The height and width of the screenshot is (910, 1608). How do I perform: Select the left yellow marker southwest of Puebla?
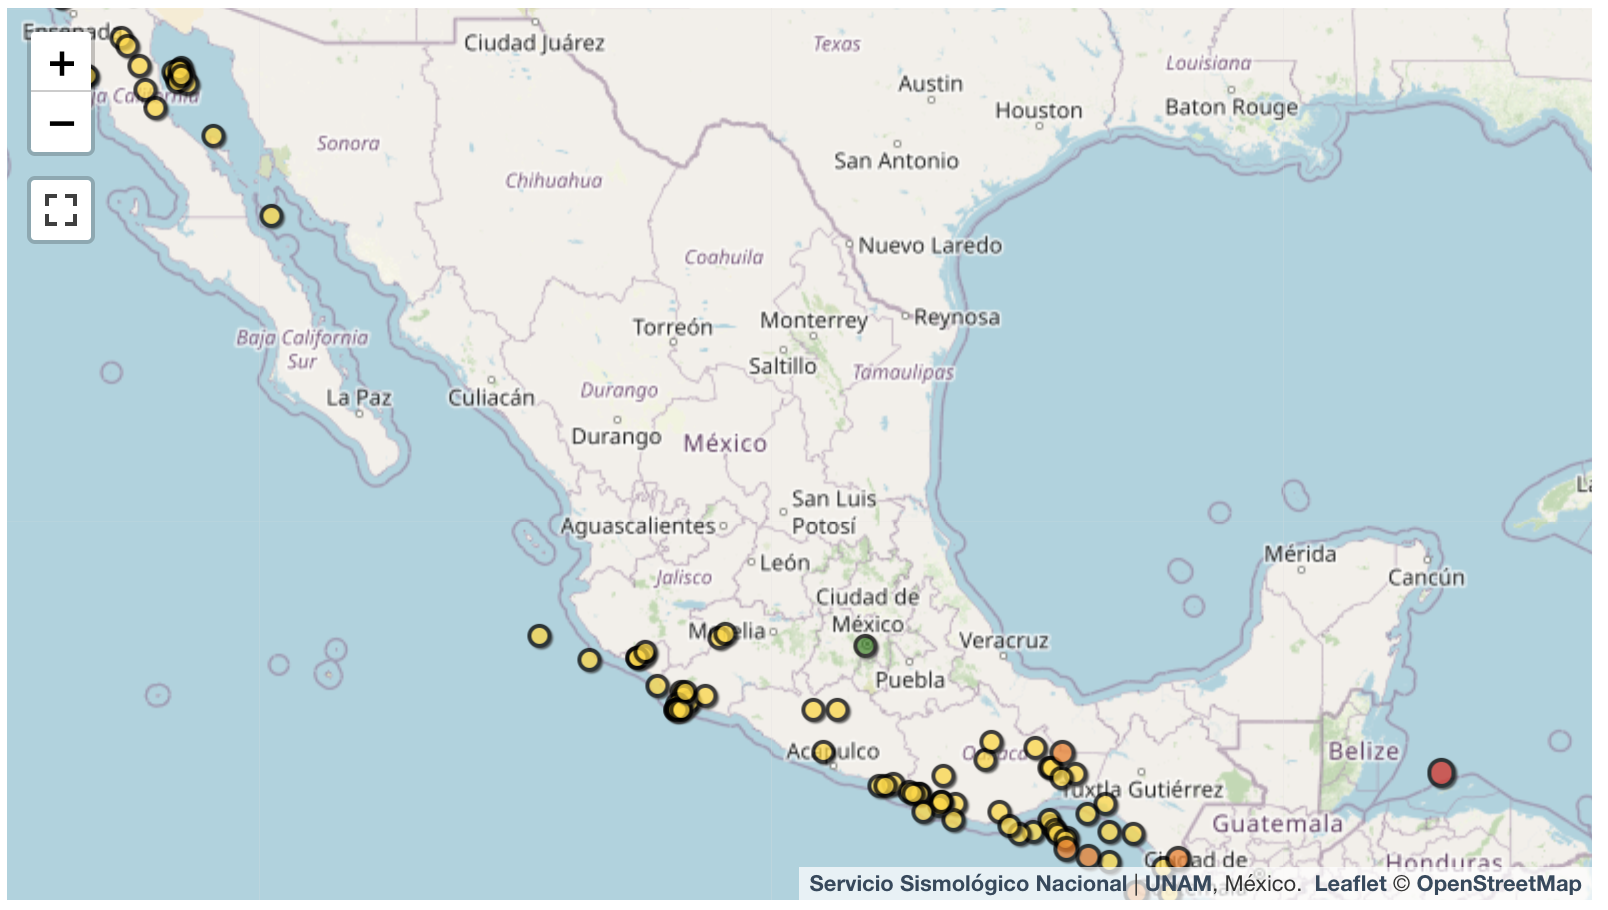[x=813, y=710]
